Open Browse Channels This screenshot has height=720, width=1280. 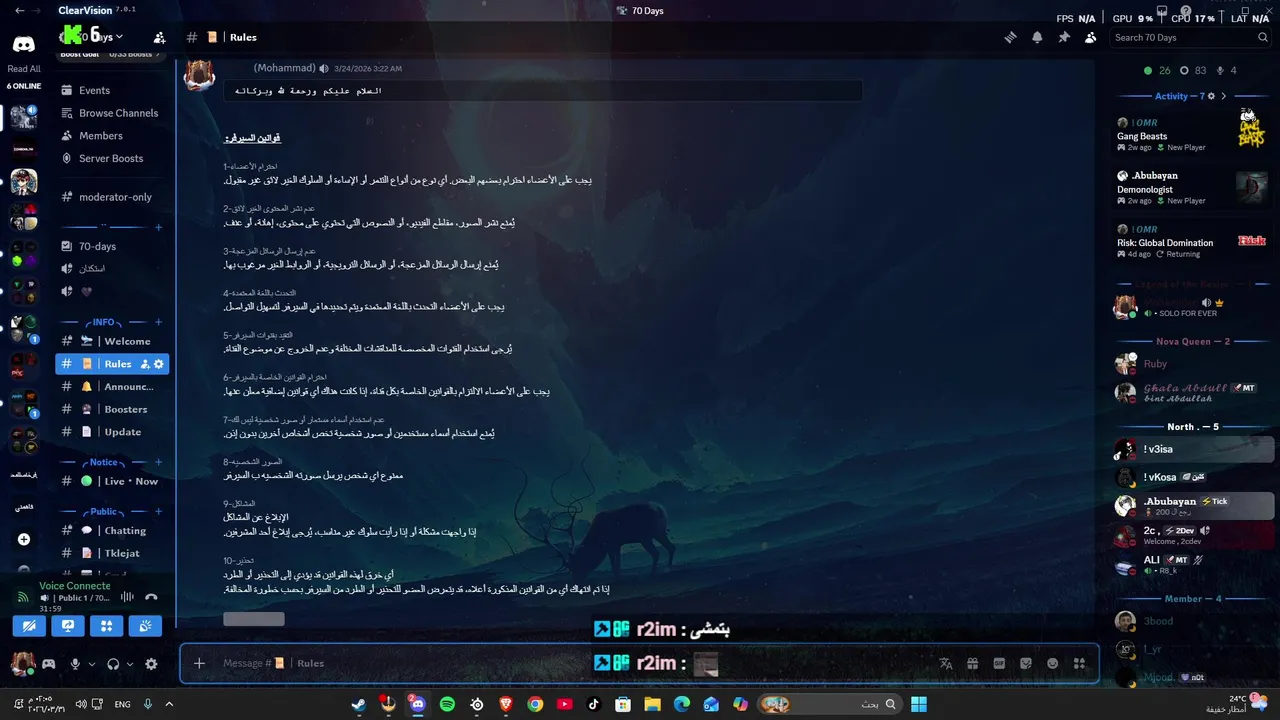pyautogui.click(x=112, y=113)
